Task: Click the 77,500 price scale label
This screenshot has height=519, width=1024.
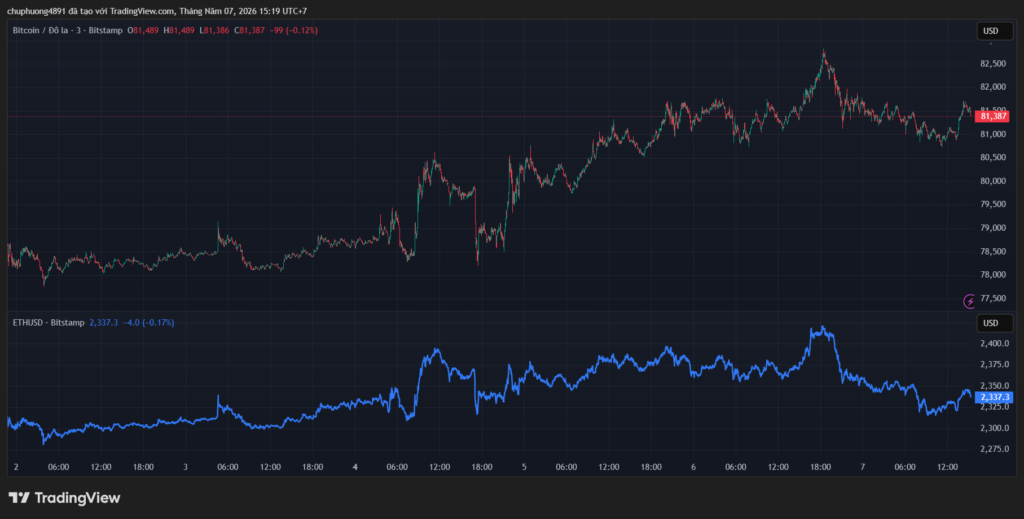Action: coord(993,298)
